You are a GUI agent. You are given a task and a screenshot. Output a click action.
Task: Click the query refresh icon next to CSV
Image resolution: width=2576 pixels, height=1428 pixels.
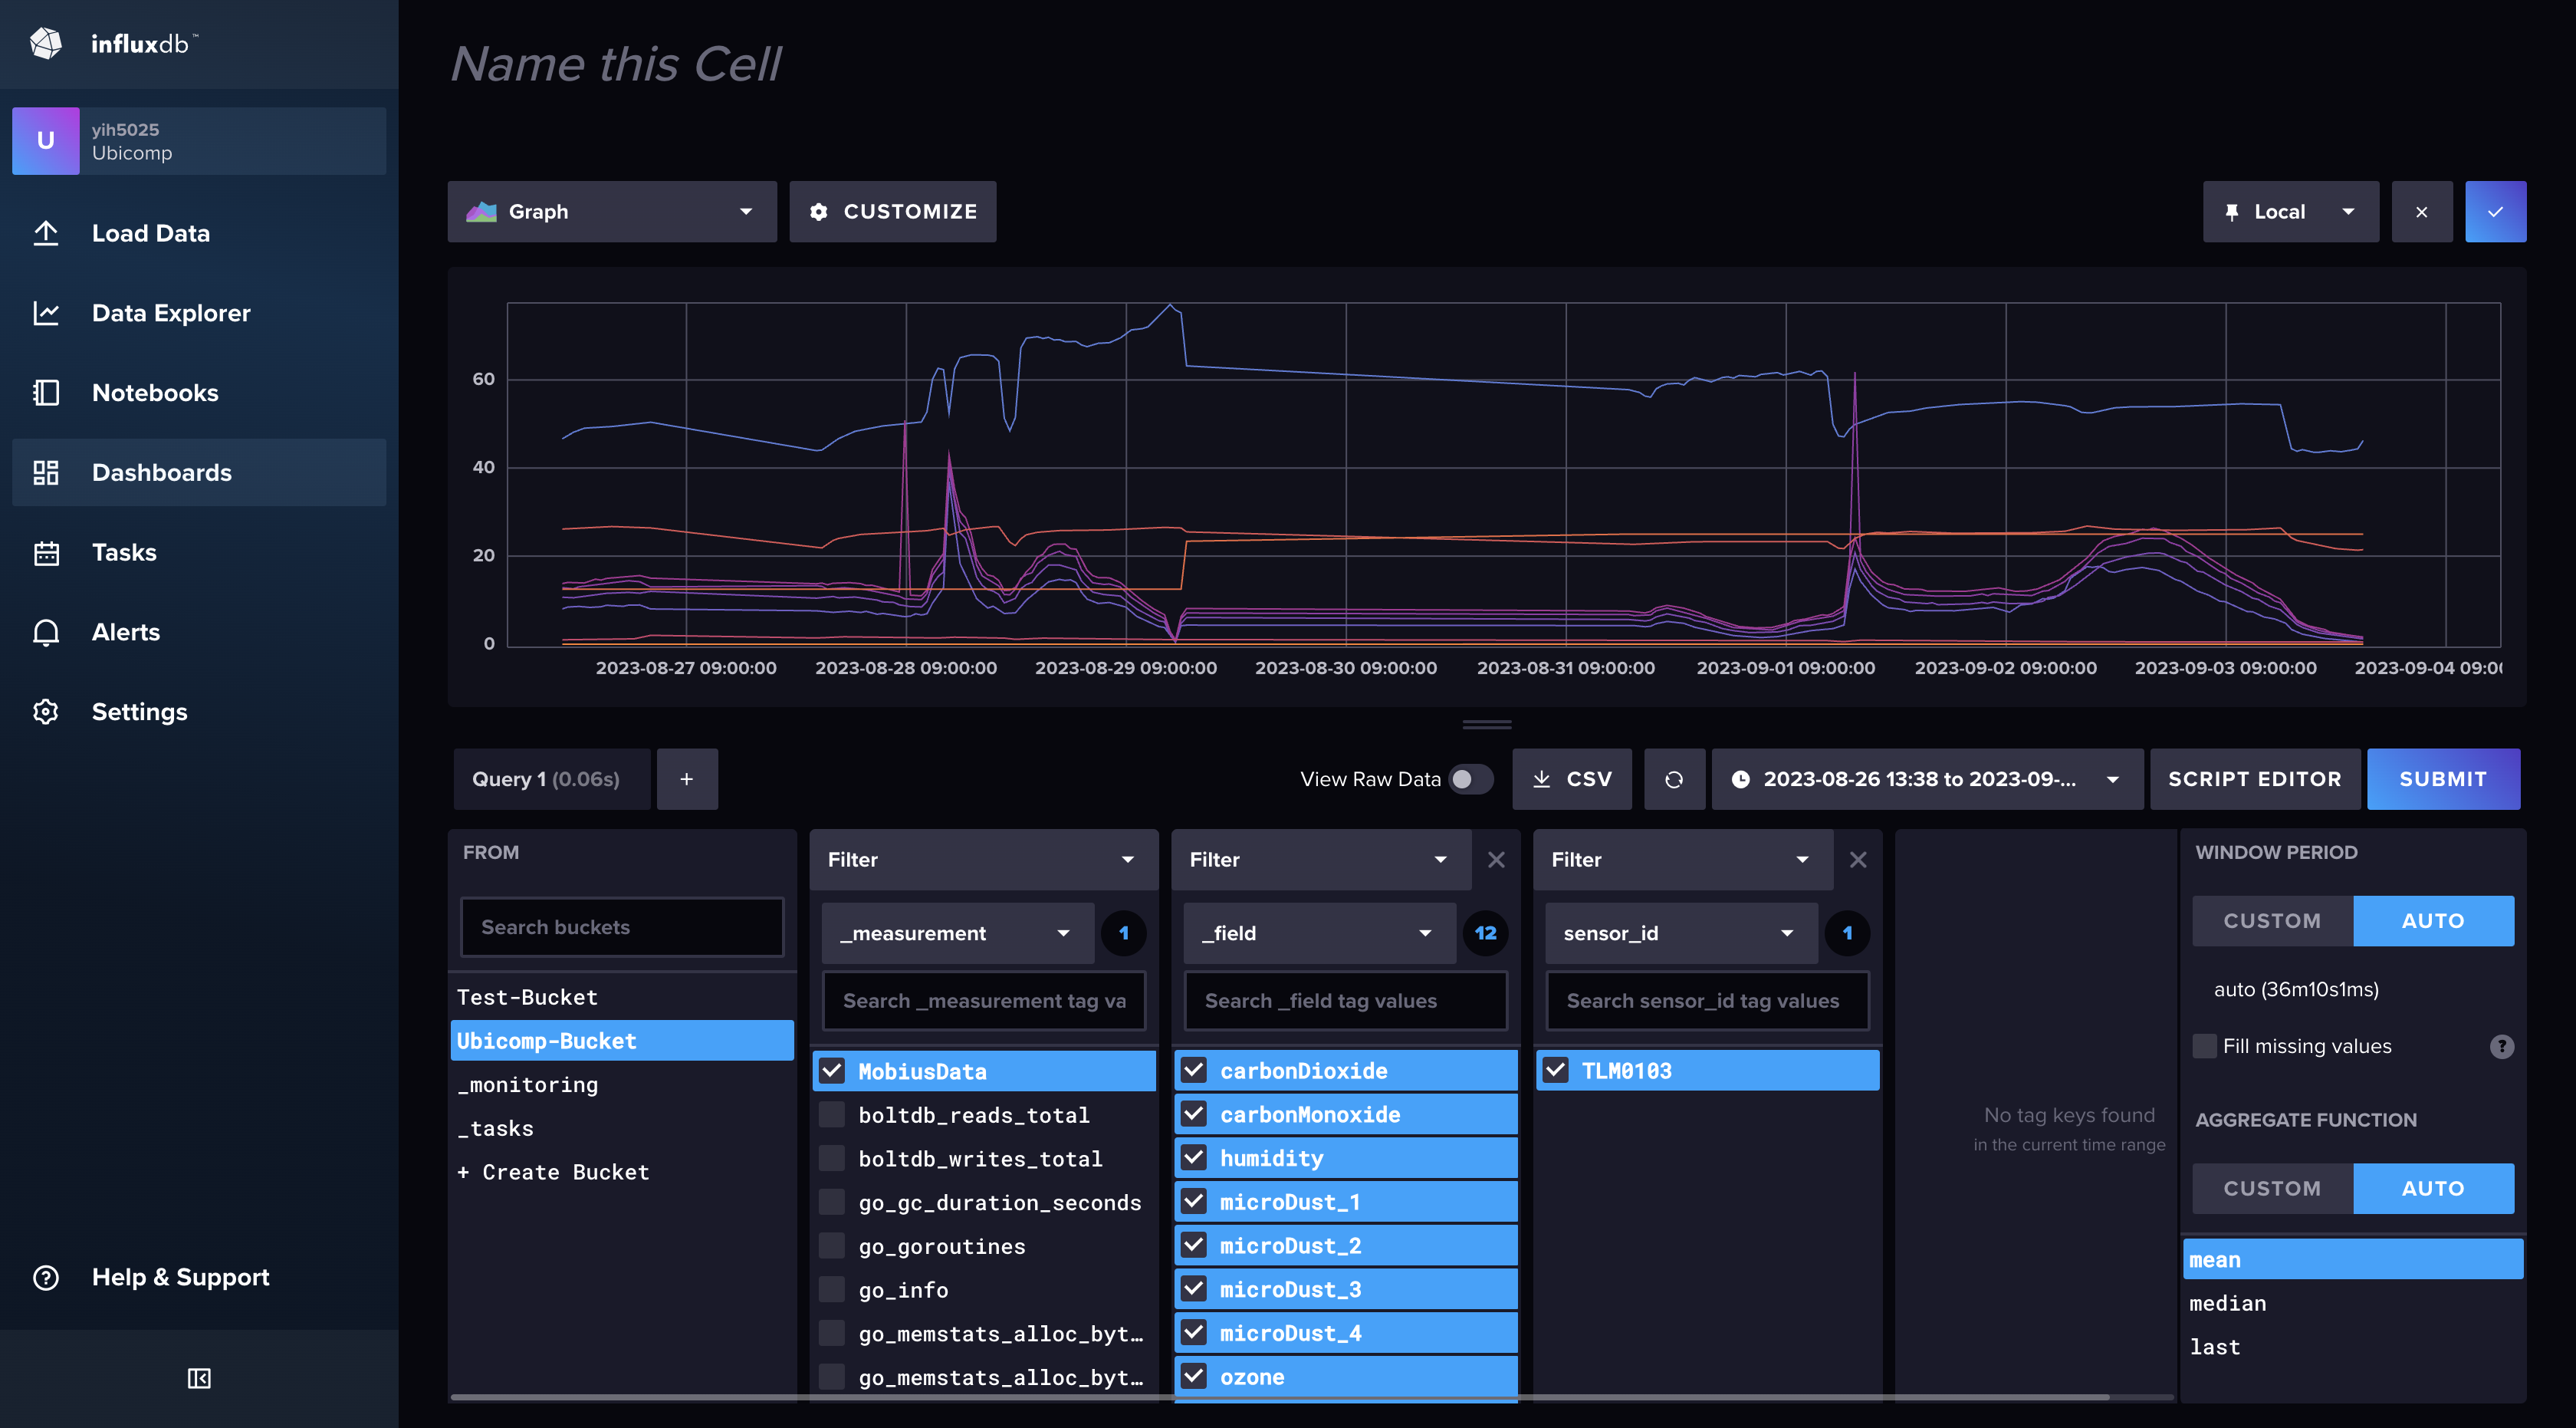(x=1675, y=779)
